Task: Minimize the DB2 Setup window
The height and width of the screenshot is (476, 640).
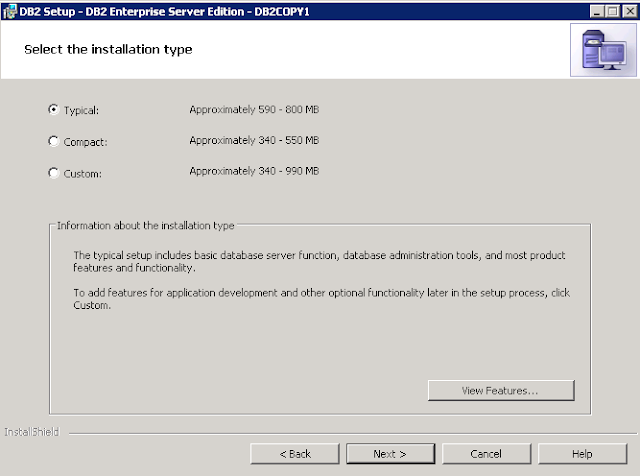Action: [597, 11]
